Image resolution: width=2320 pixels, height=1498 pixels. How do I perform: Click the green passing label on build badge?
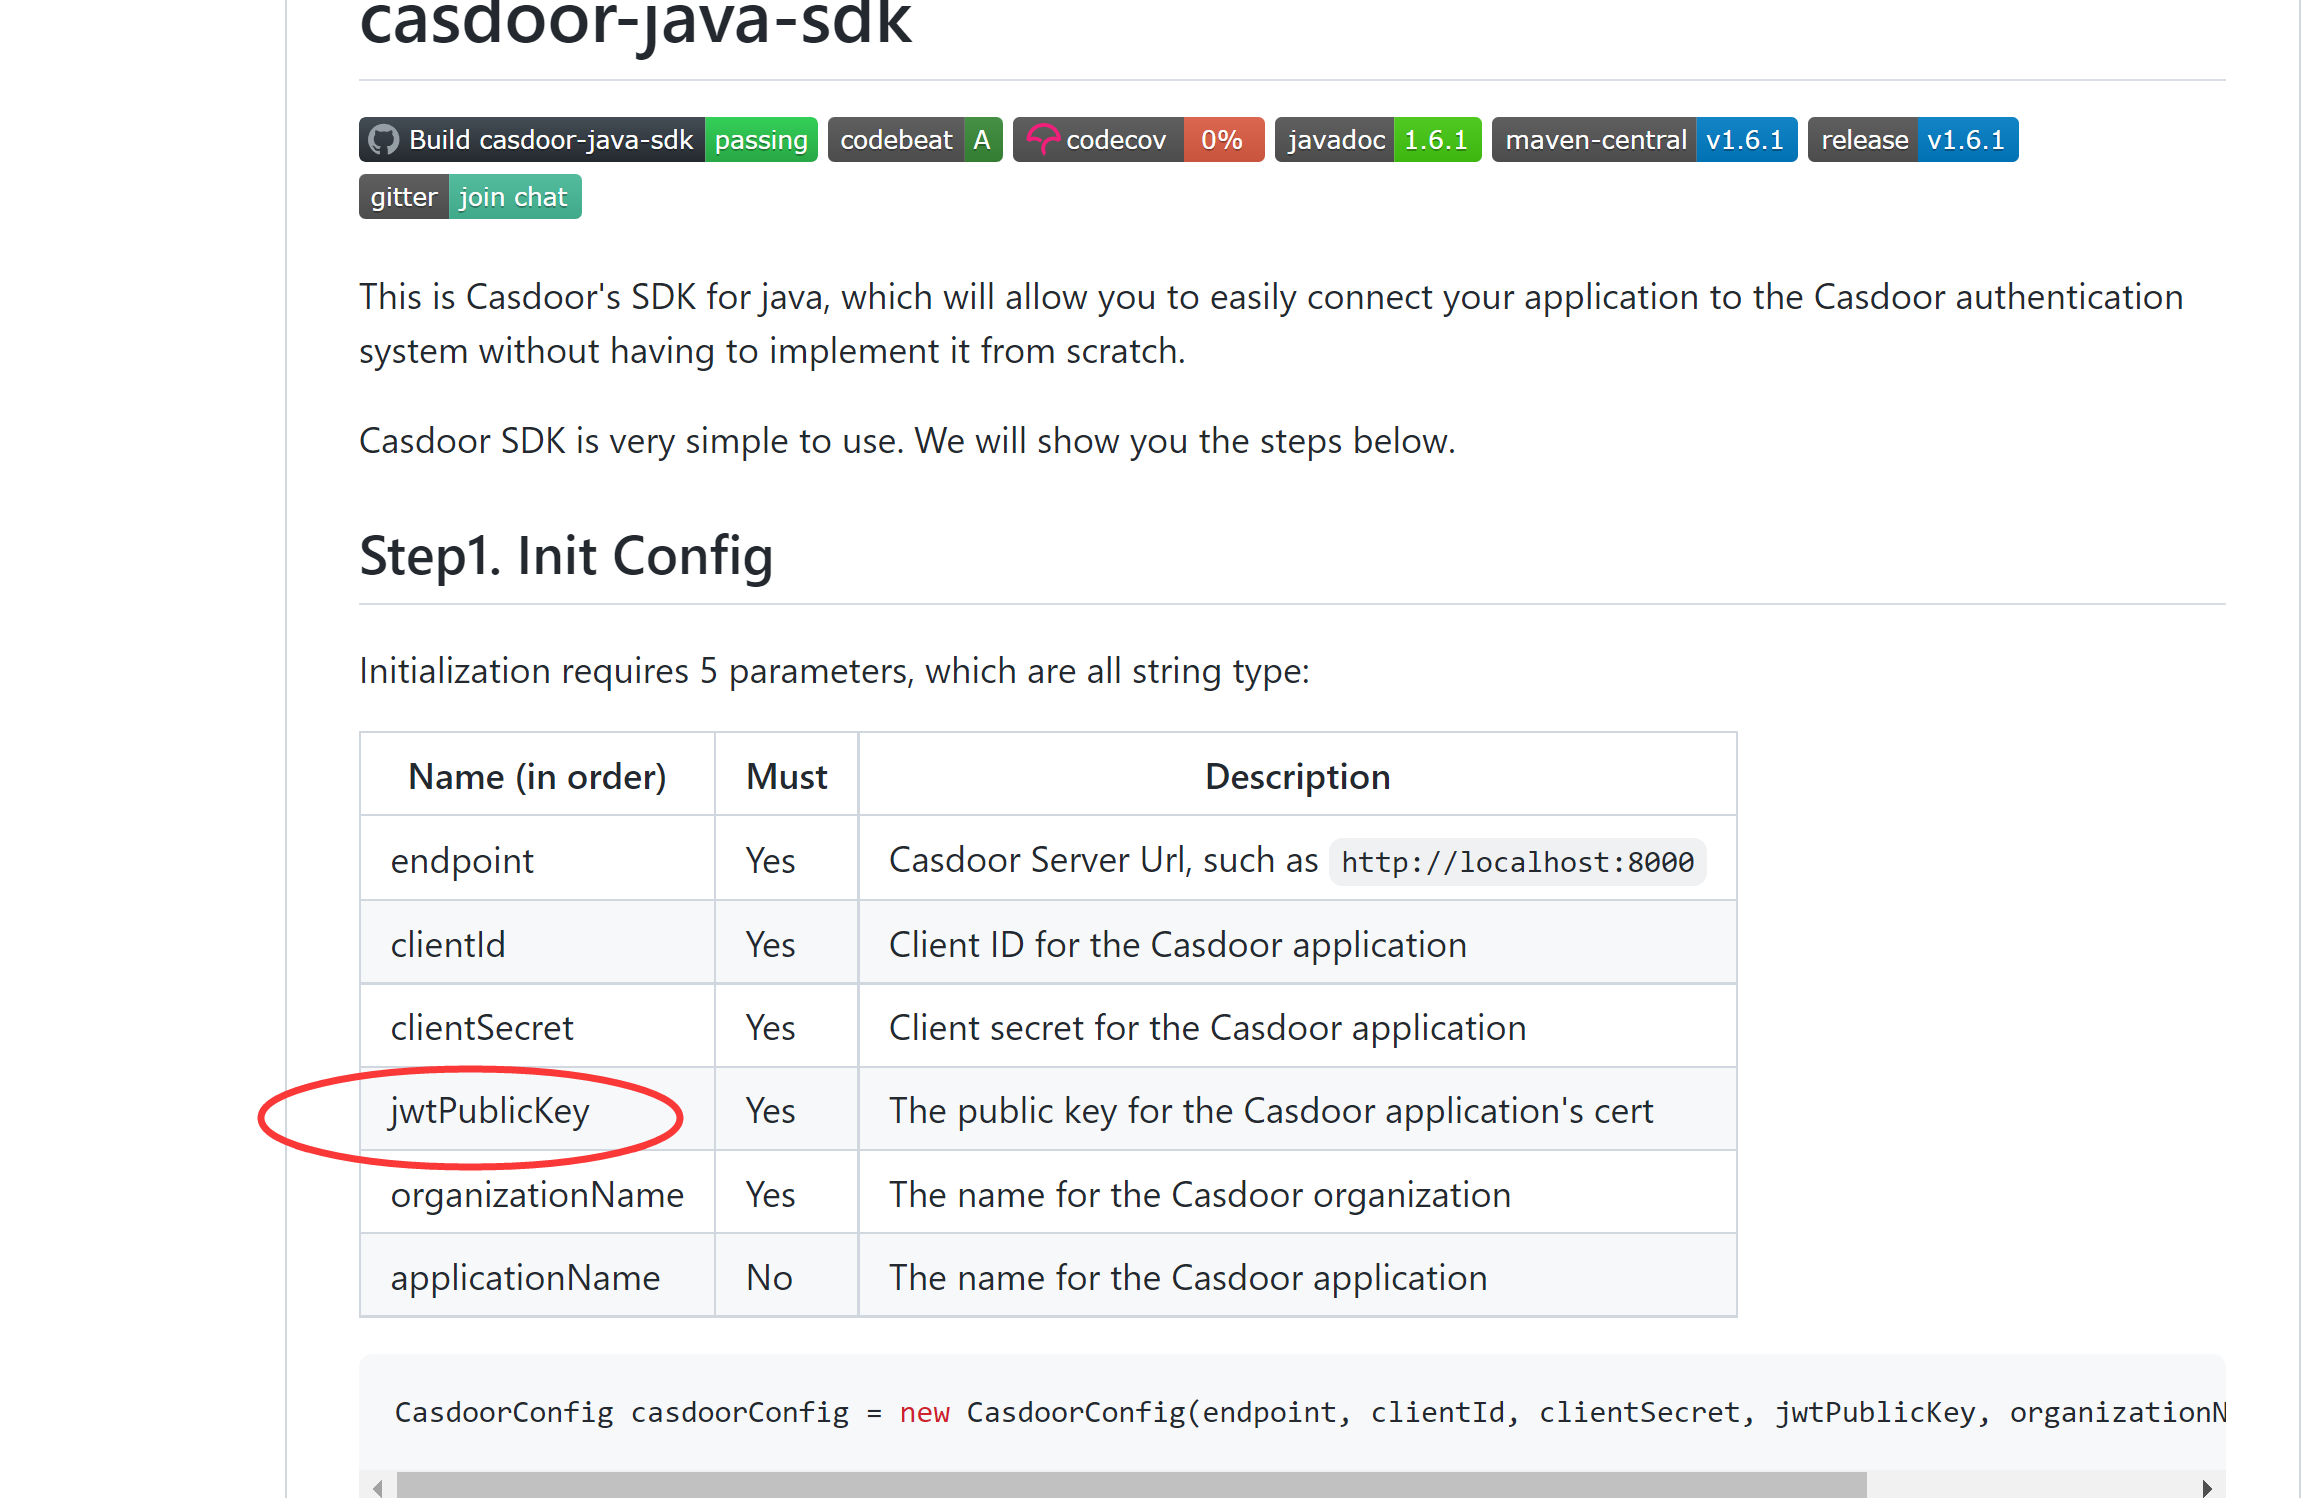(761, 139)
